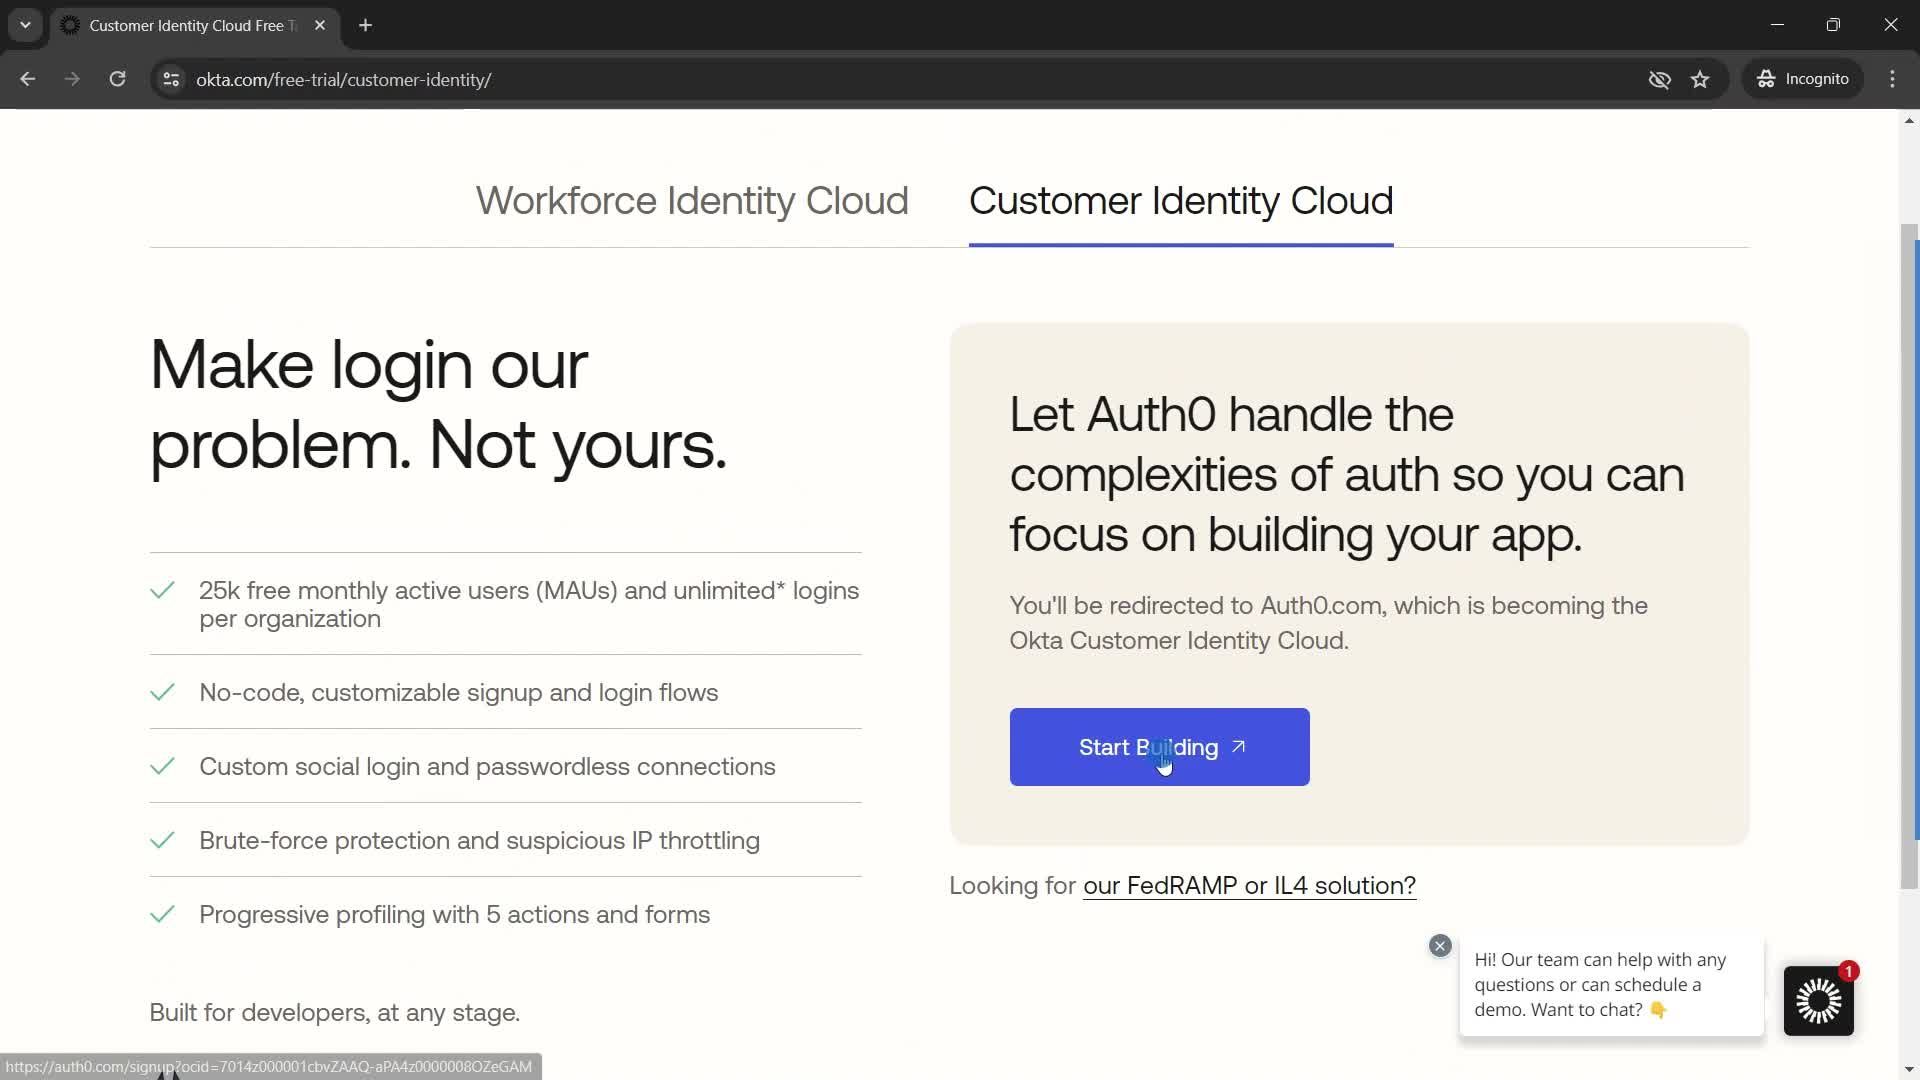The width and height of the screenshot is (1920, 1080).
Task: Click the Start Building button
Action: 1159,747
